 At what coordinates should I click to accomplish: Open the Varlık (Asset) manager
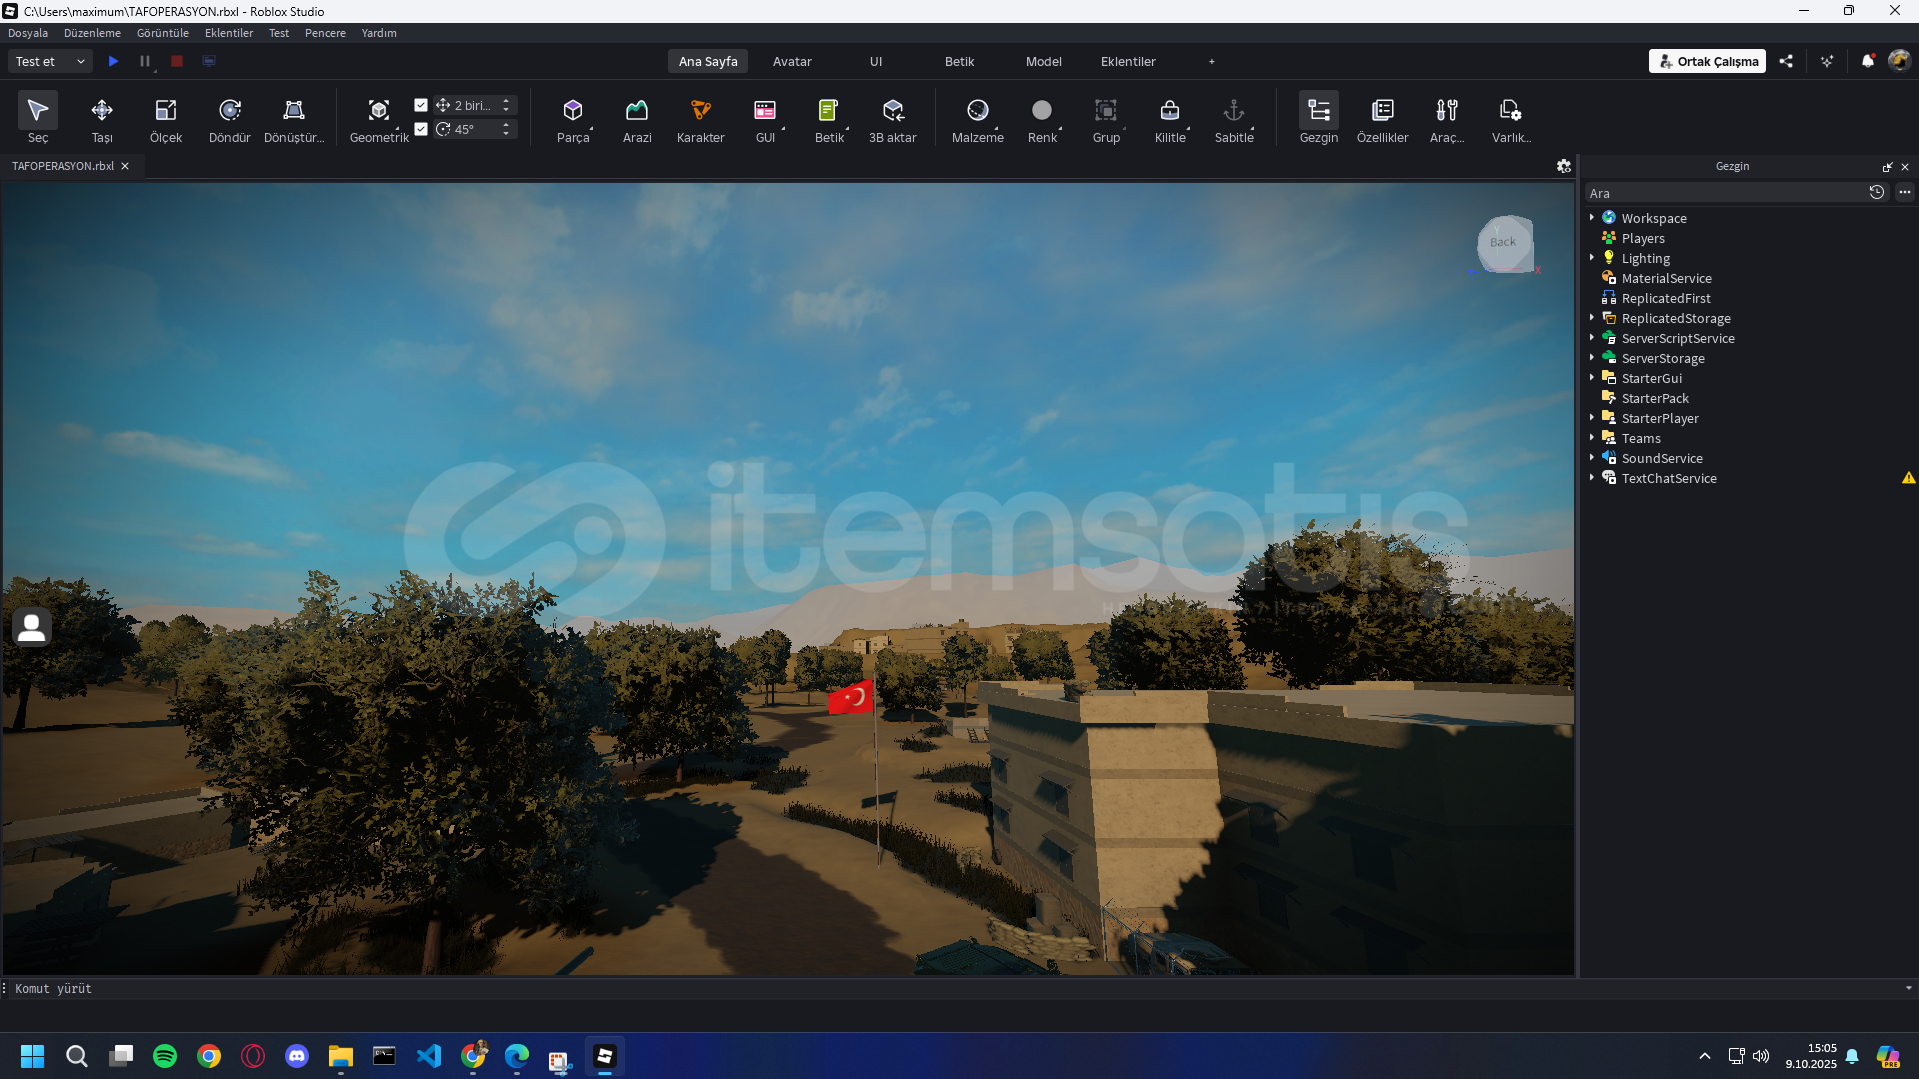point(1511,118)
